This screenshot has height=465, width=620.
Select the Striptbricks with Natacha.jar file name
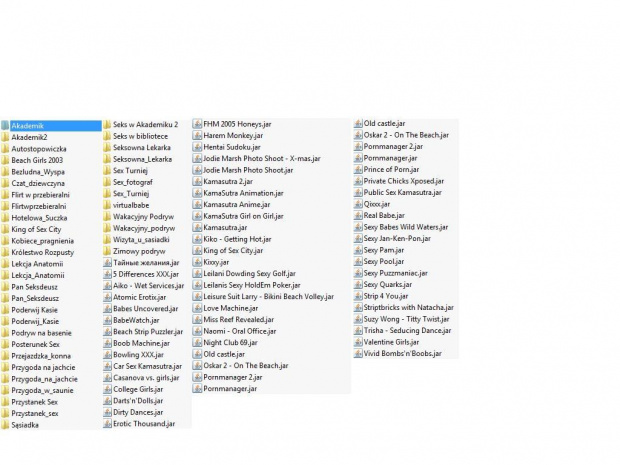point(408,308)
